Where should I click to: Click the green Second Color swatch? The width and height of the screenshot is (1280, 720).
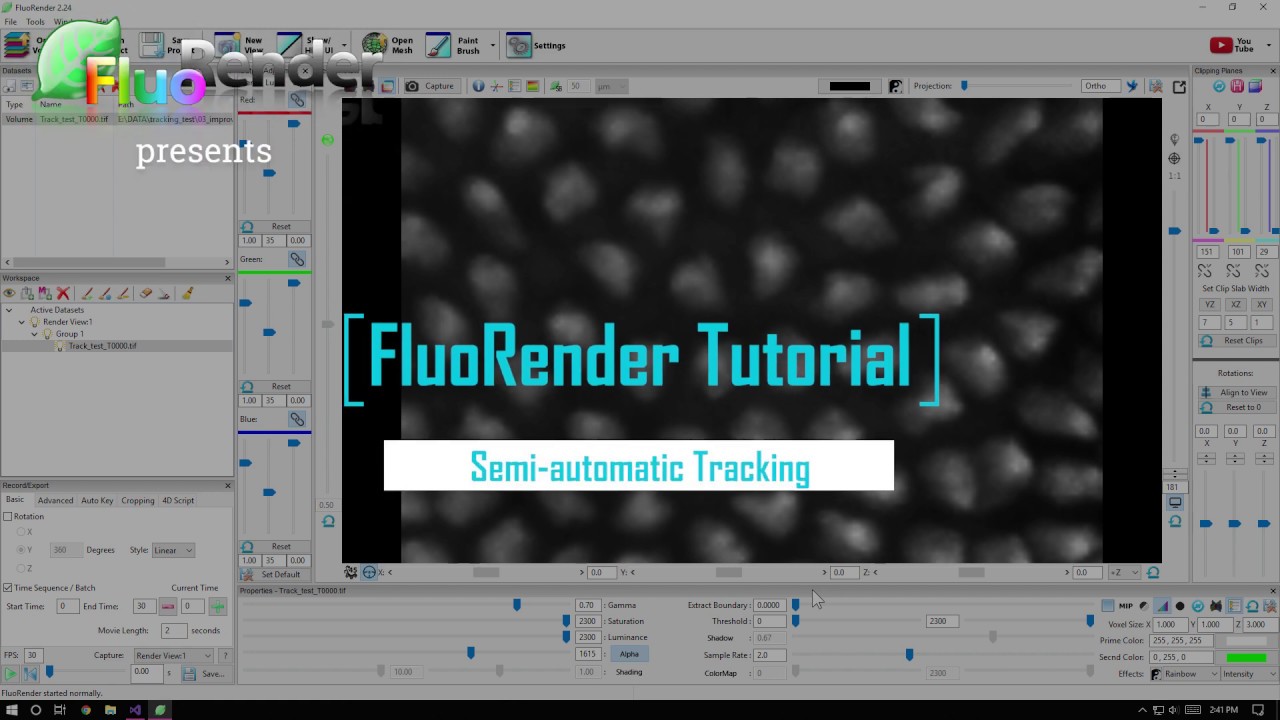point(1246,657)
